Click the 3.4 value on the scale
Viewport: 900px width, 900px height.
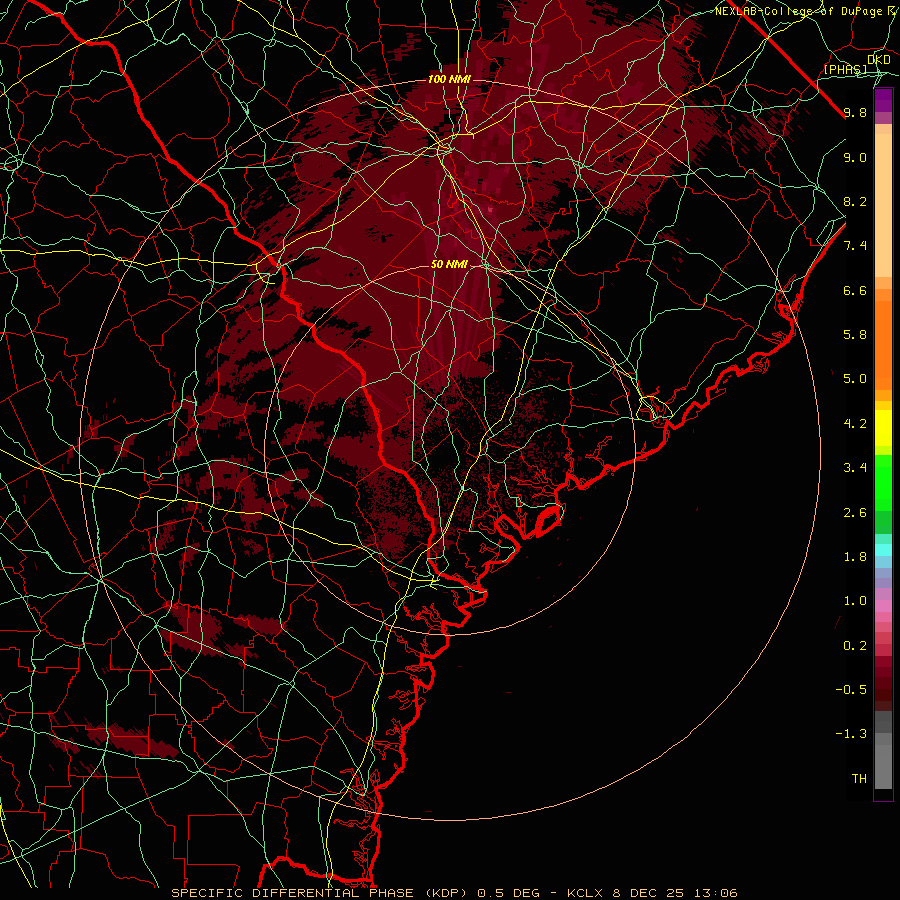tap(855, 467)
